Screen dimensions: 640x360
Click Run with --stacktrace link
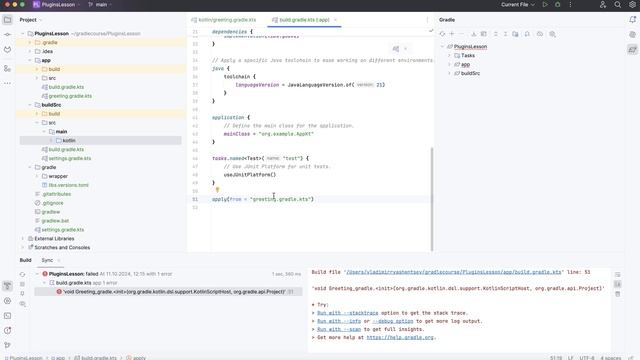coord(348,313)
